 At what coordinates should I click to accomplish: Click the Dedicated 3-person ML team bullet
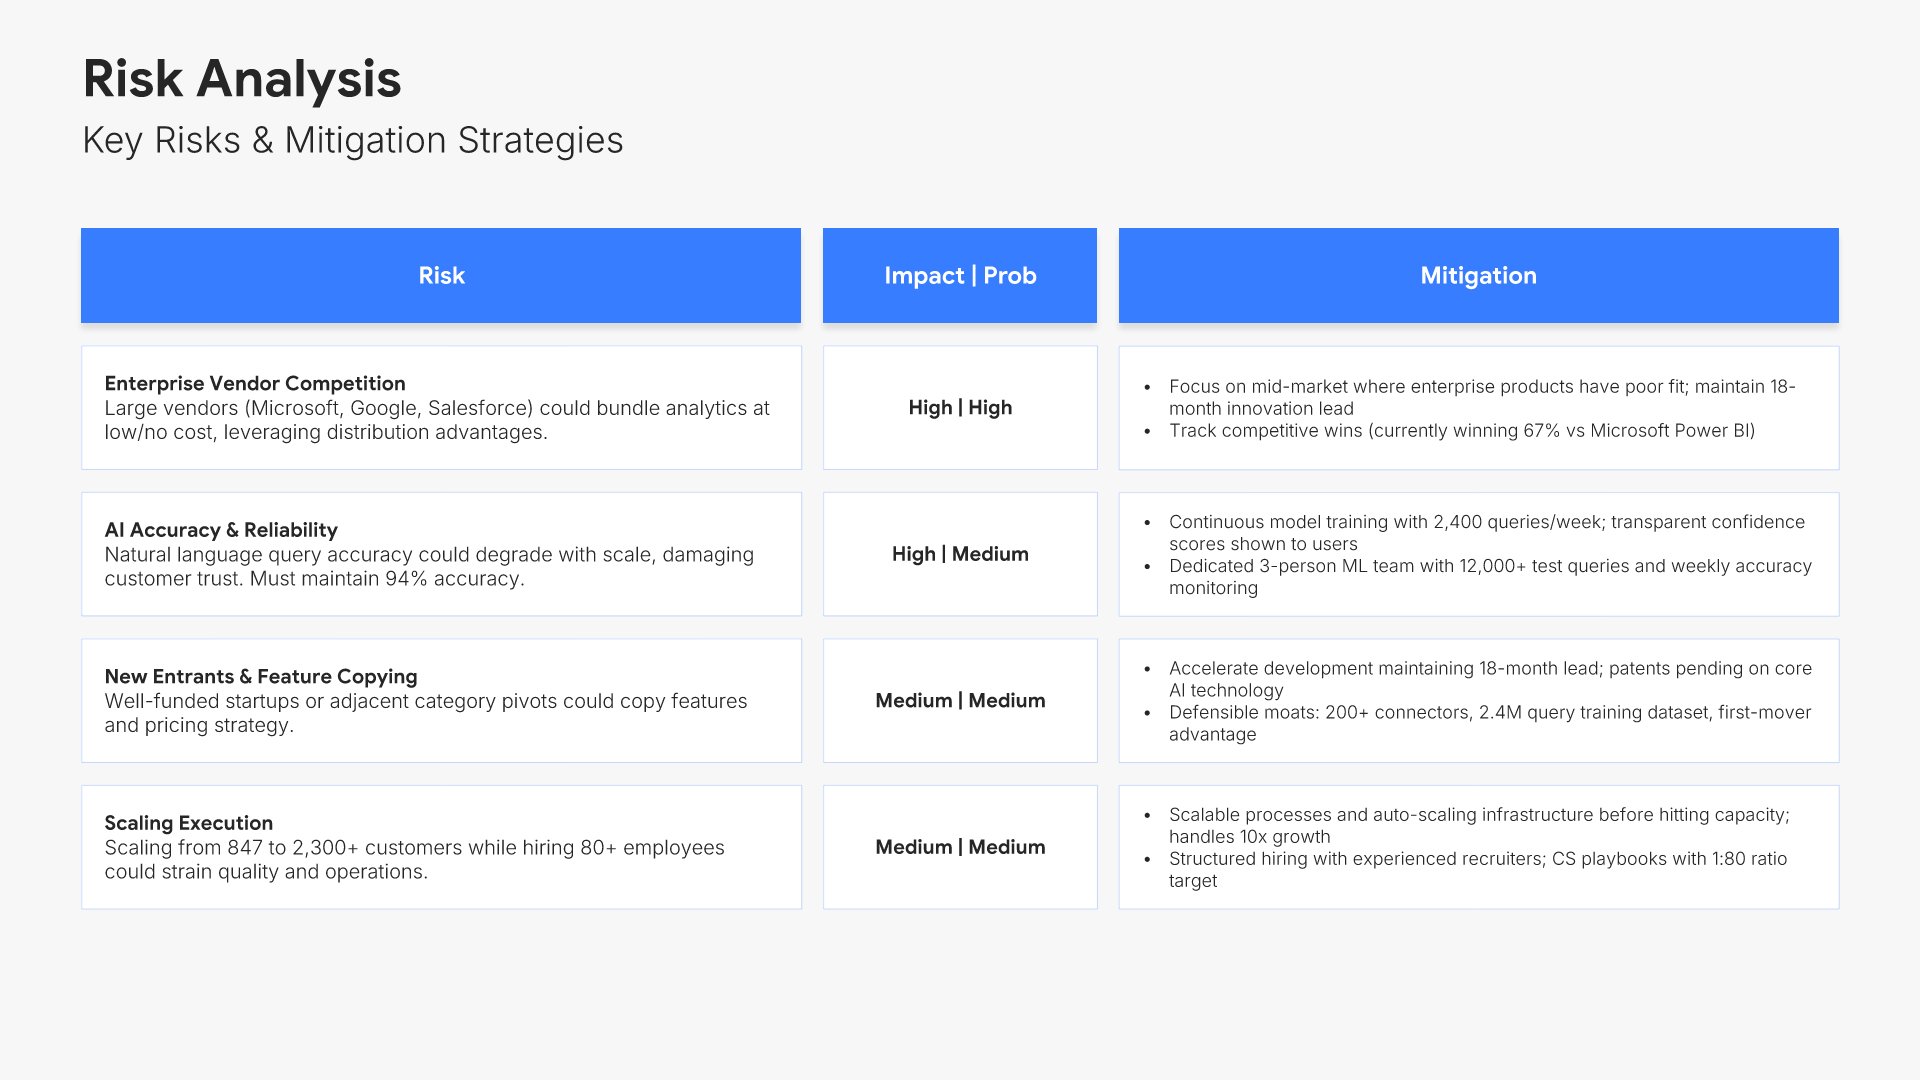click(1489, 577)
